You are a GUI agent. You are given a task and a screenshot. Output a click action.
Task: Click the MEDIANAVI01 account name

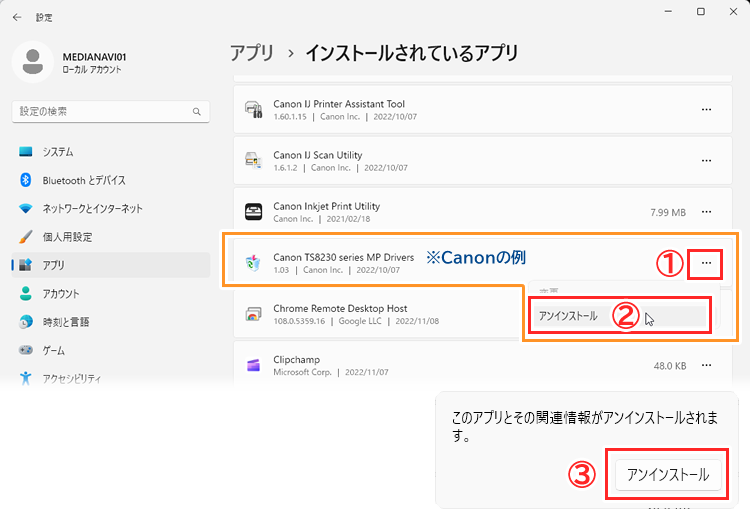94,57
